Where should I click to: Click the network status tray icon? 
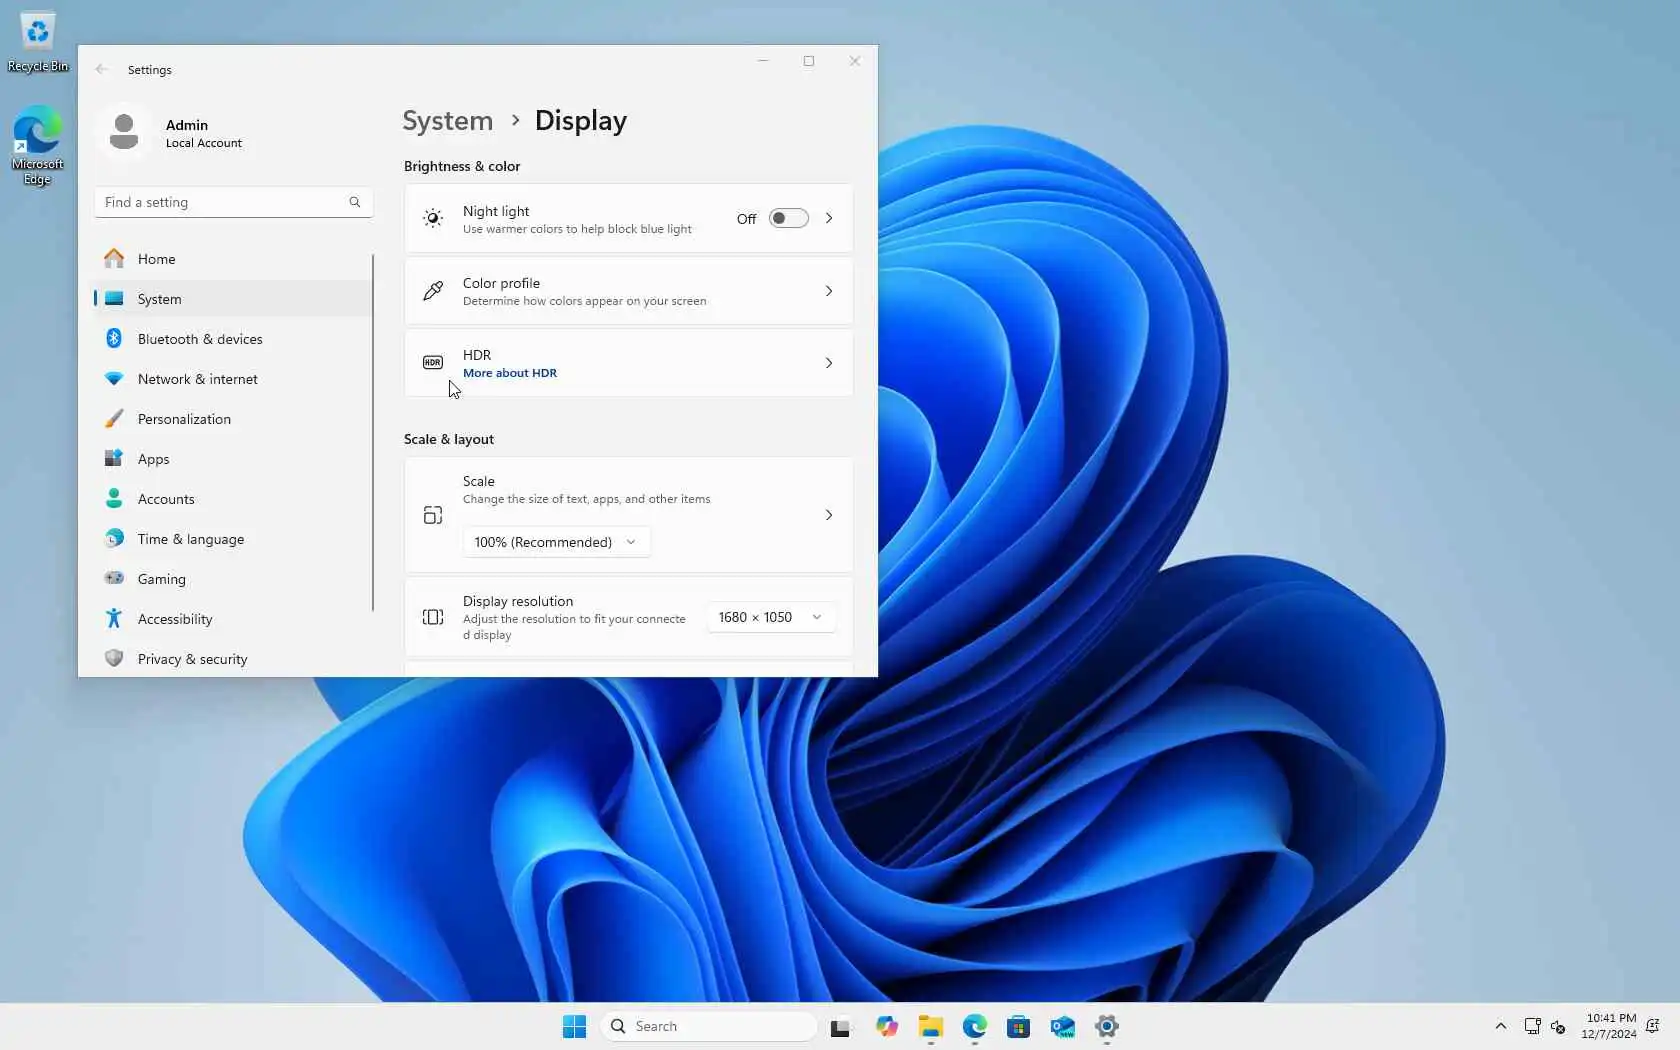click(x=1532, y=1026)
